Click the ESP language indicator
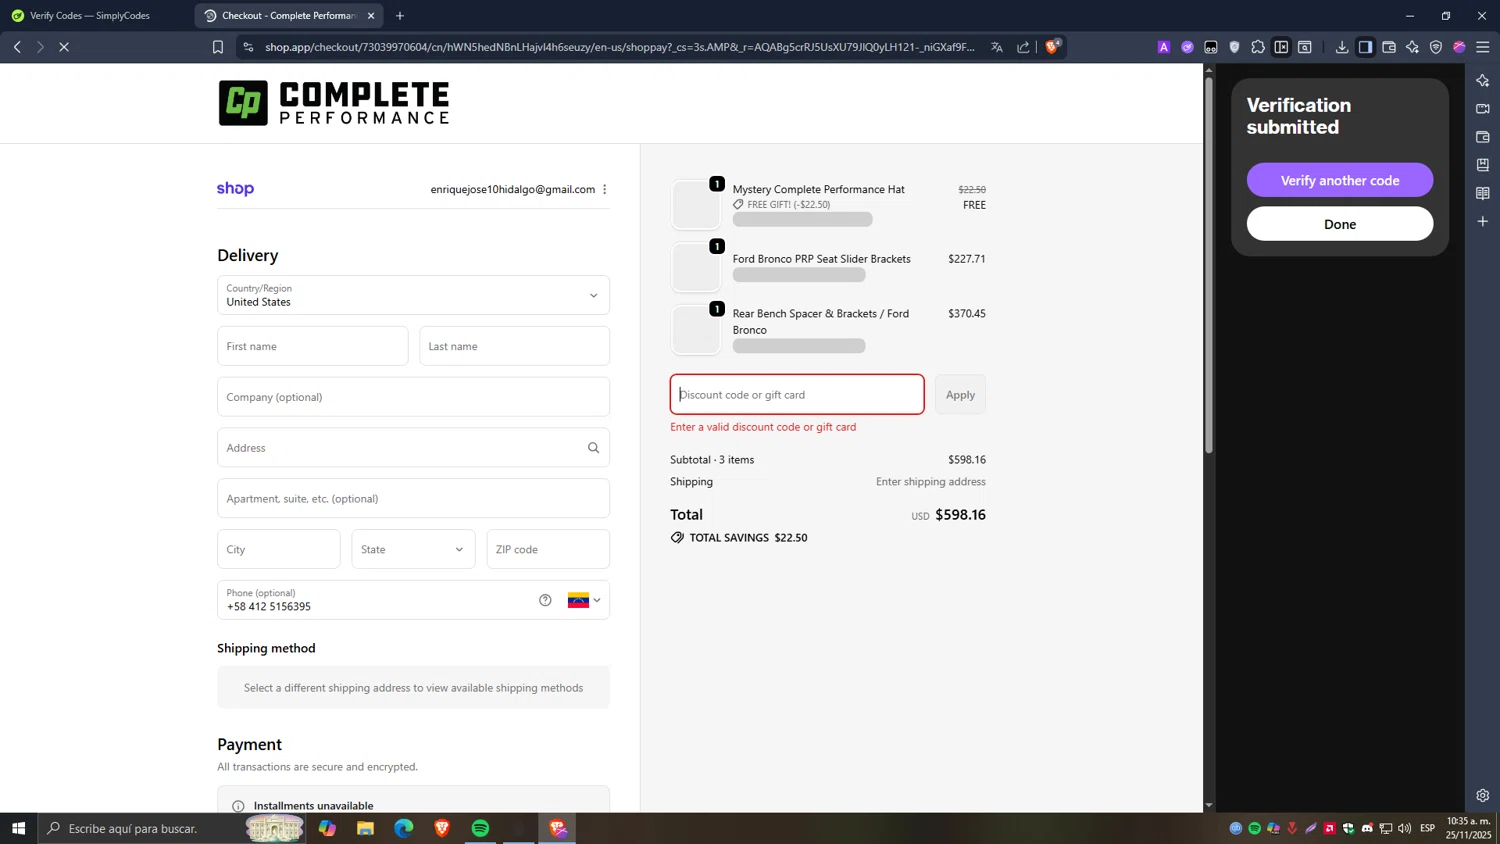1500x844 pixels. pos(1427,828)
